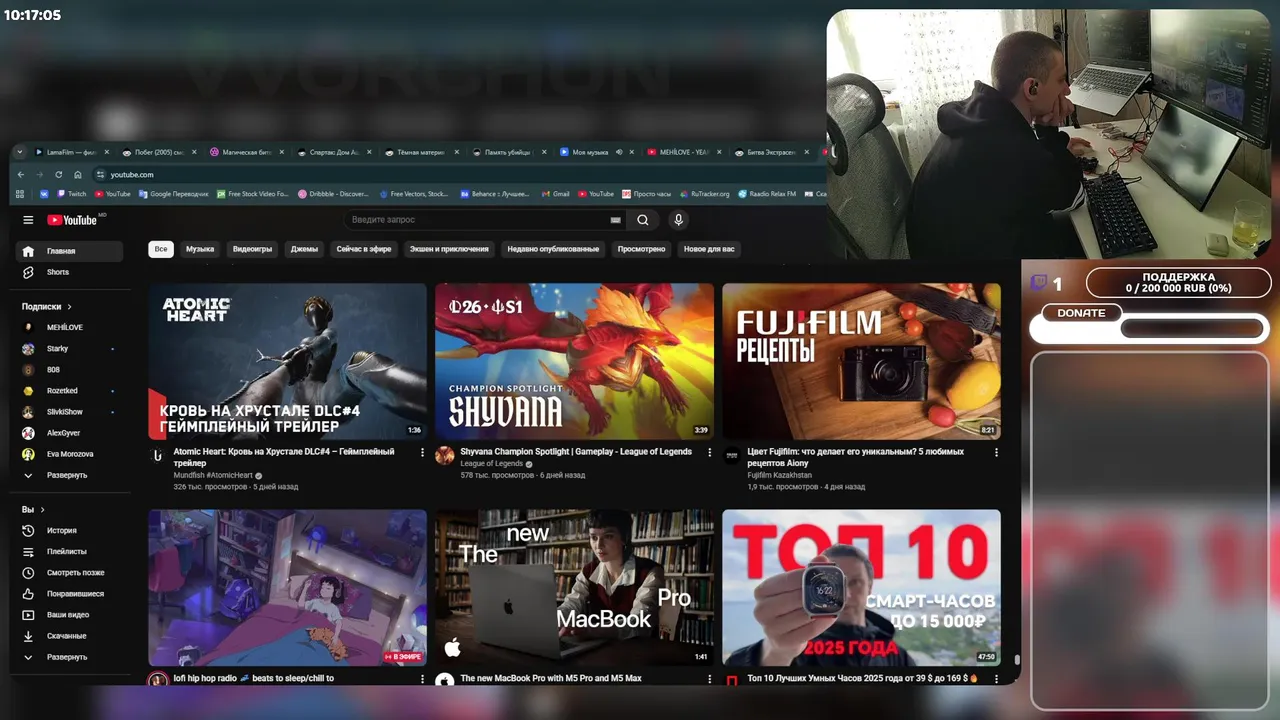Open AlexGyver channel subscription
This screenshot has height=720, width=1280.
pyautogui.click(x=70, y=433)
